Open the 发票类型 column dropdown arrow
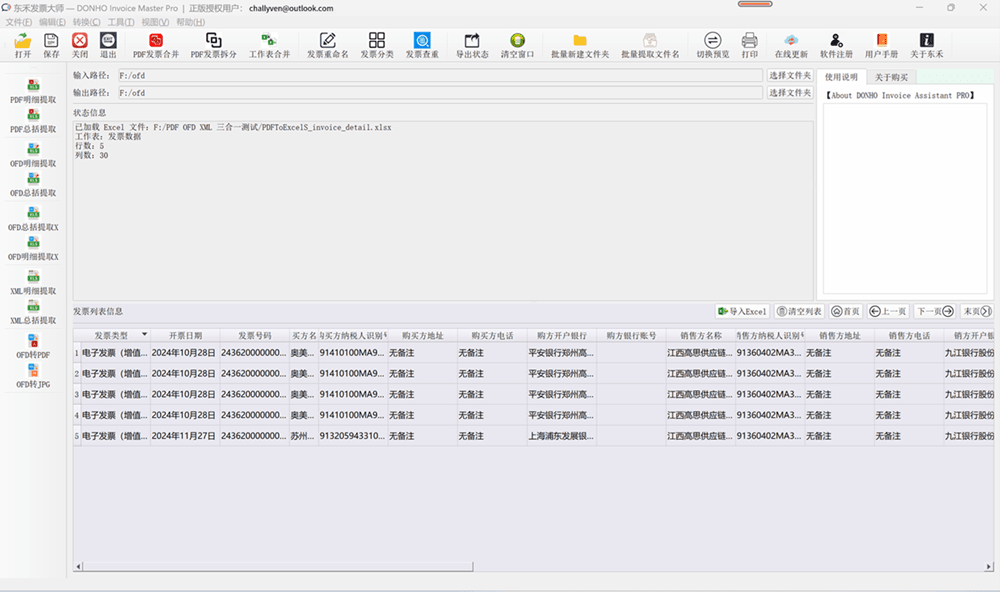 (x=145, y=334)
